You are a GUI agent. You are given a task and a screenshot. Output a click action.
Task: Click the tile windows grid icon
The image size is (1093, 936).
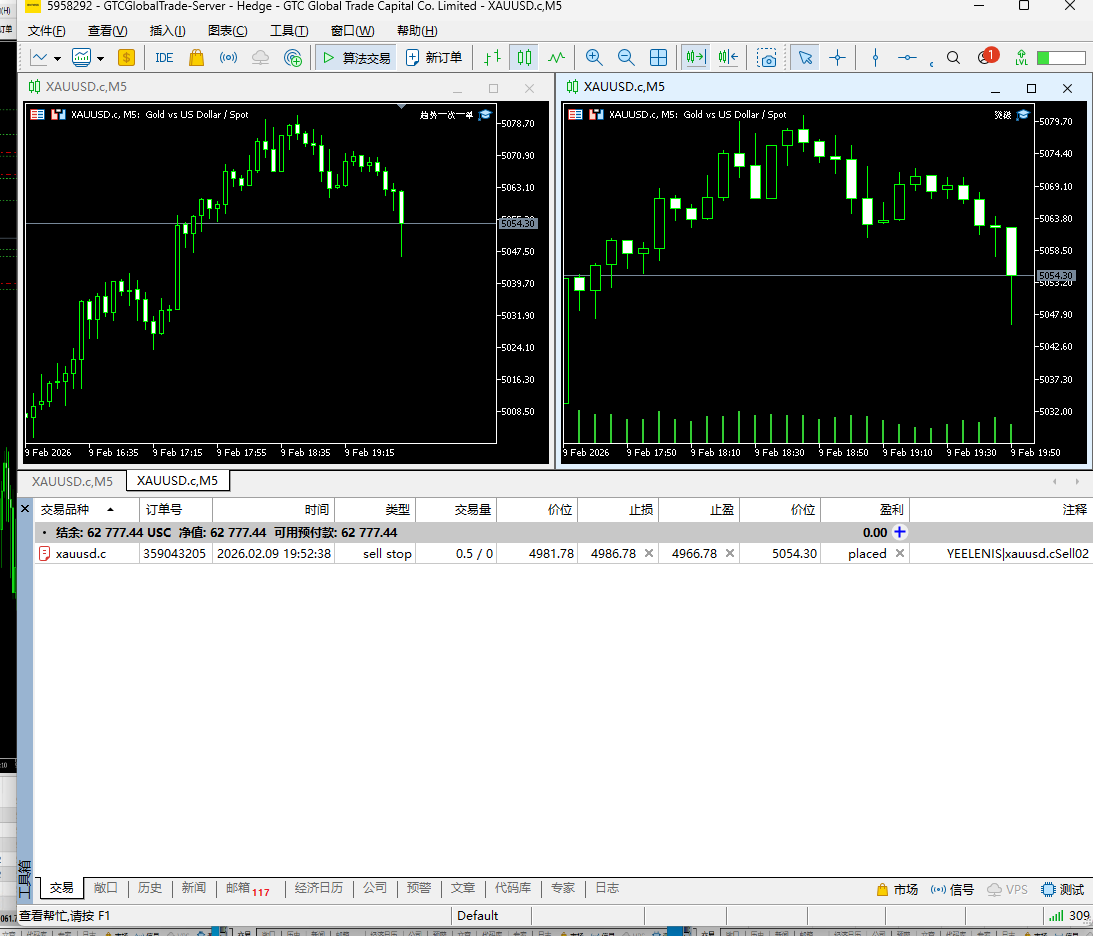[658, 58]
